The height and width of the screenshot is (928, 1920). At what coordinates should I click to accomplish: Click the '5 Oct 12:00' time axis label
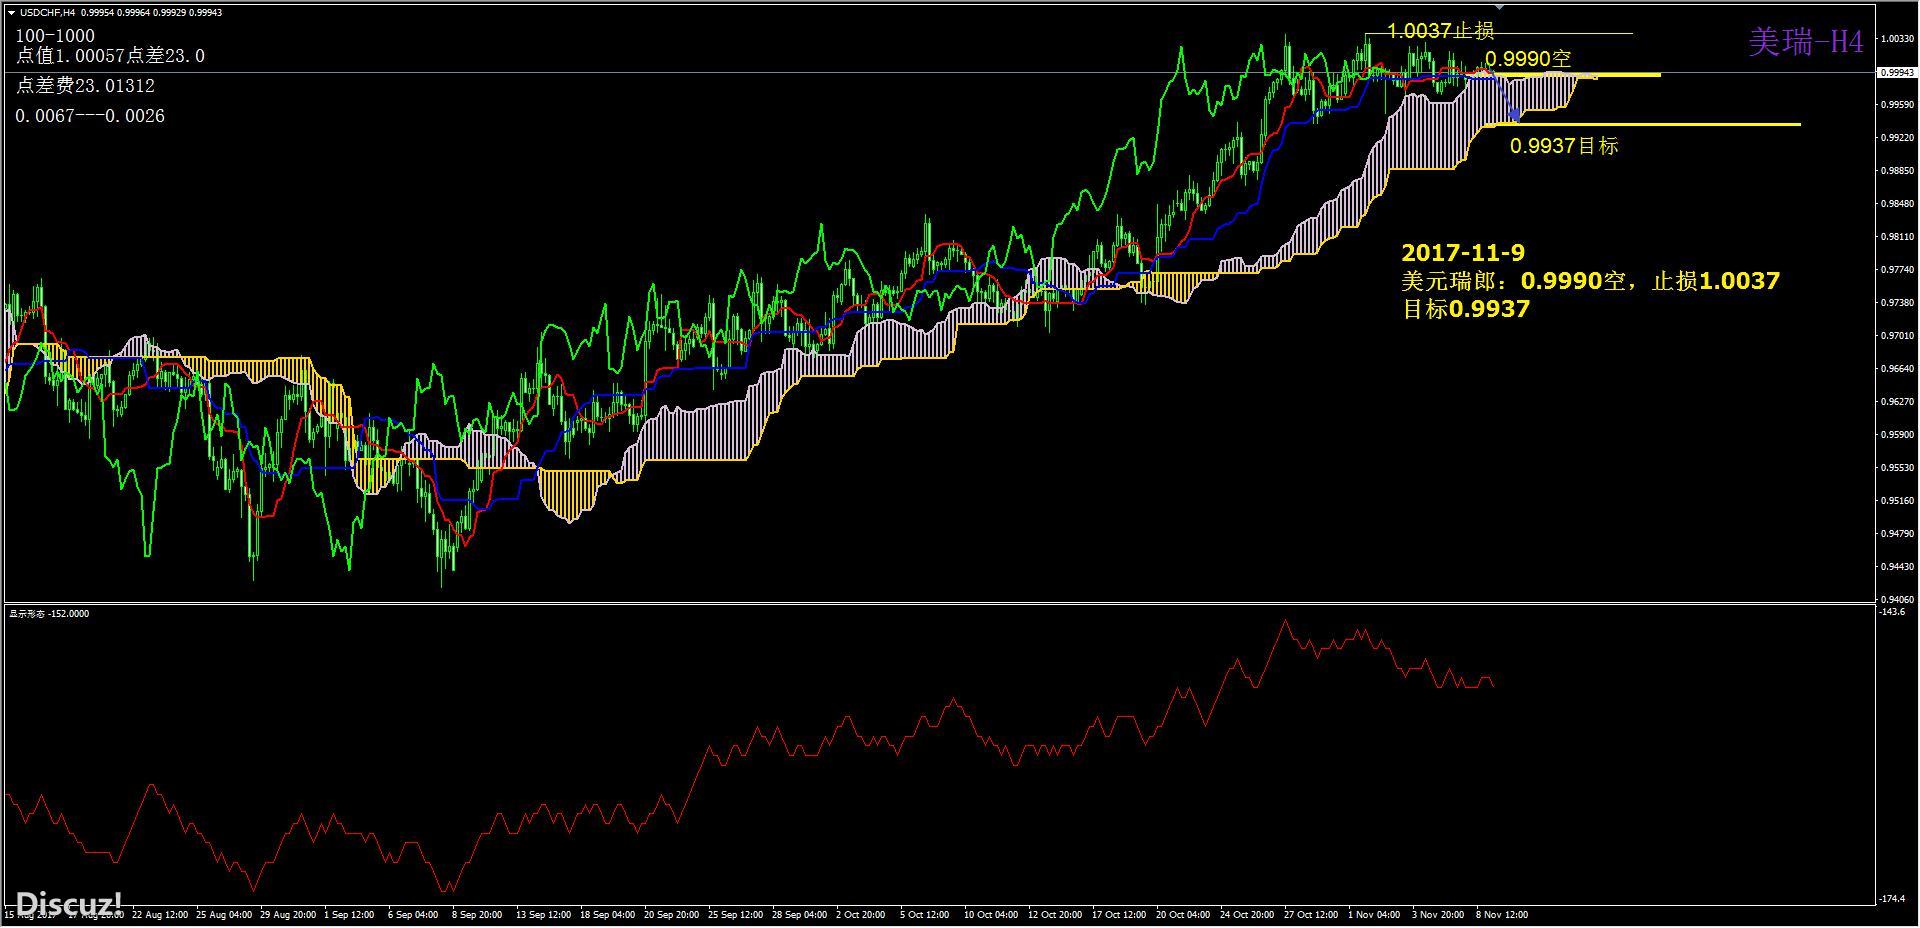(925, 915)
